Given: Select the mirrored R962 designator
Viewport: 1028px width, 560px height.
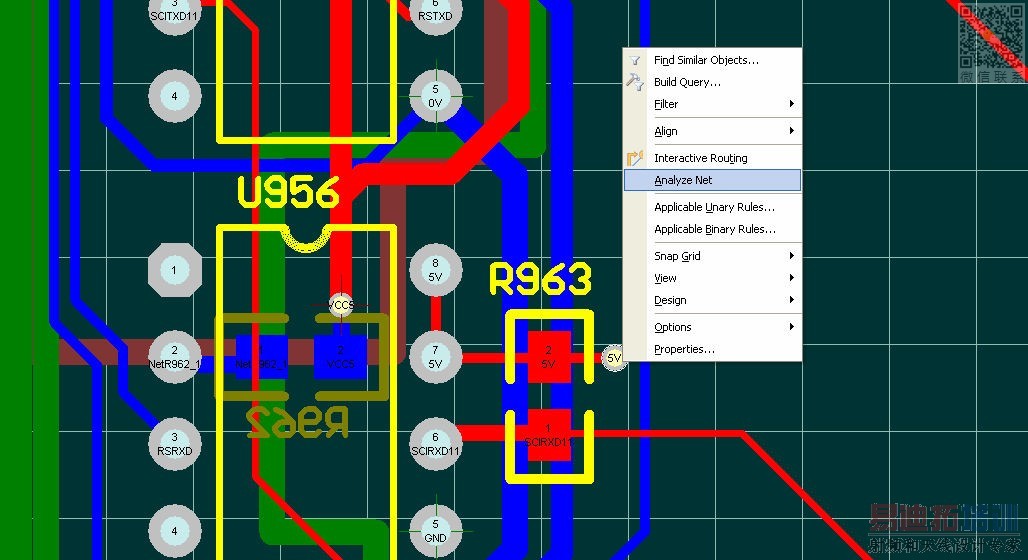Looking at the screenshot, I should coord(297,422).
